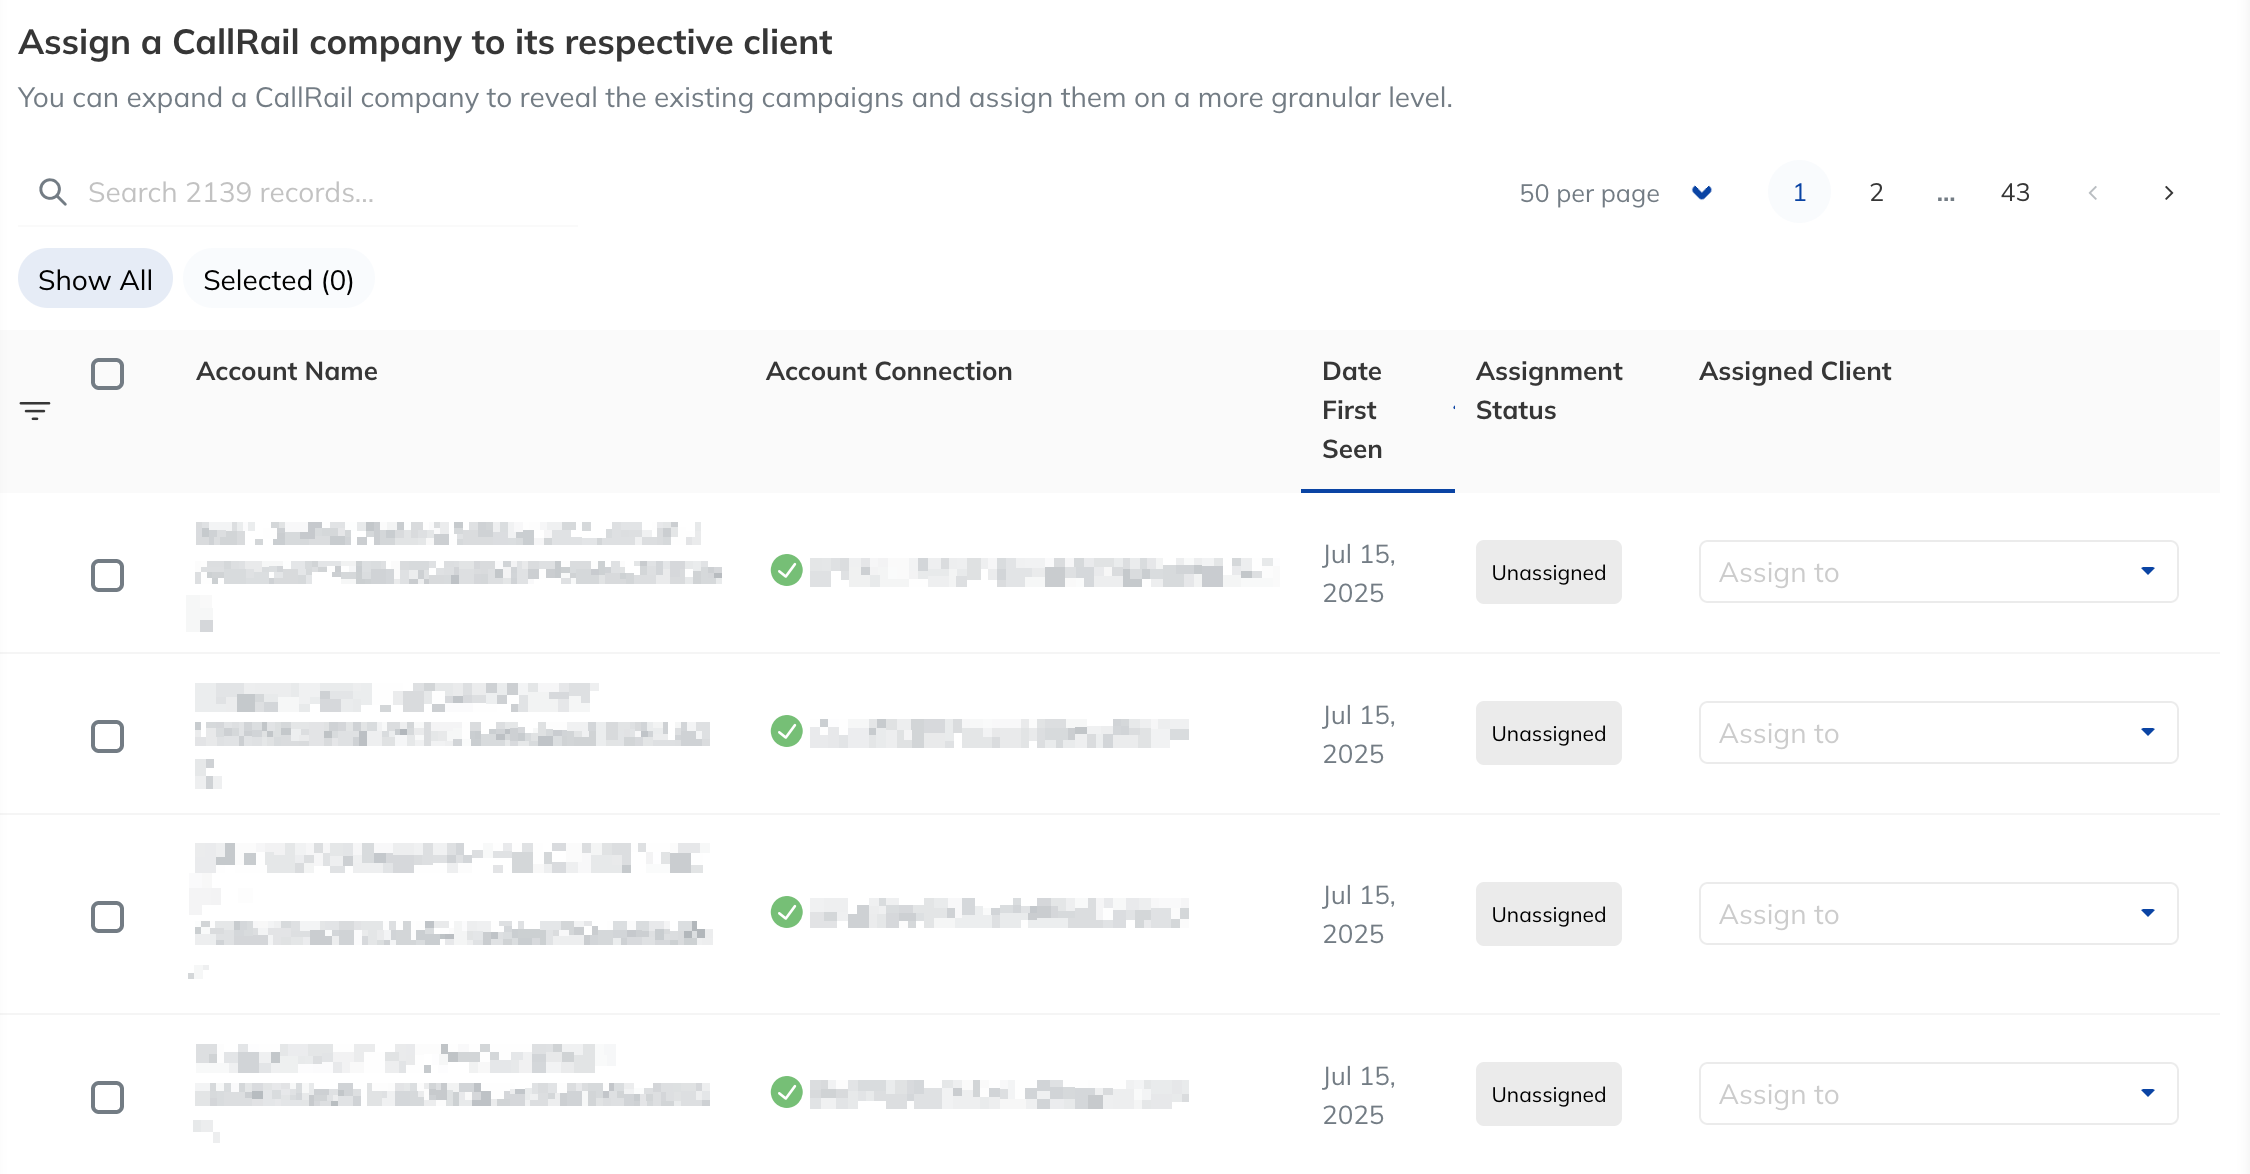This screenshot has width=2250, height=1174.
Task: Sort by Account Connection column
Action: coord(888,371)
